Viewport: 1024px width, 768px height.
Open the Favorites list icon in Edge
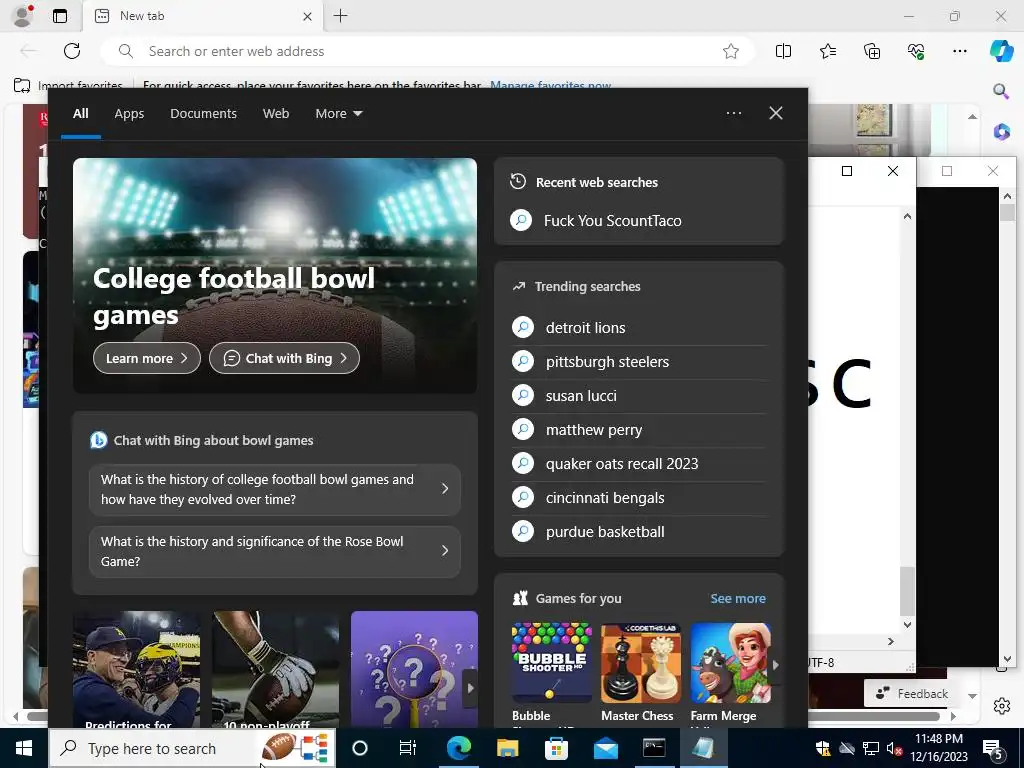click(827, 51)
